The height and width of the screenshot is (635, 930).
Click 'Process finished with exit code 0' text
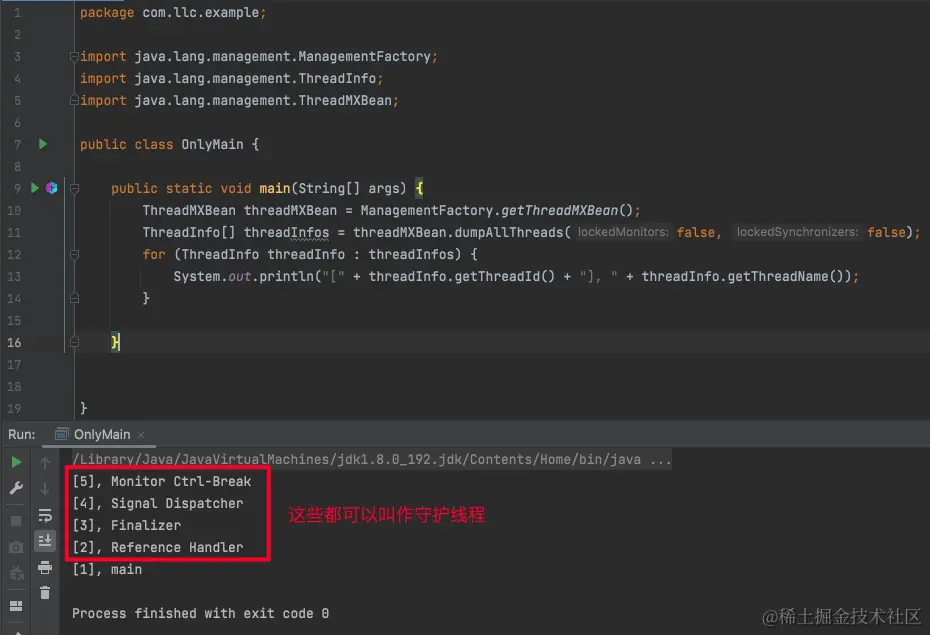pyautogui.click(x=200, y=613)
